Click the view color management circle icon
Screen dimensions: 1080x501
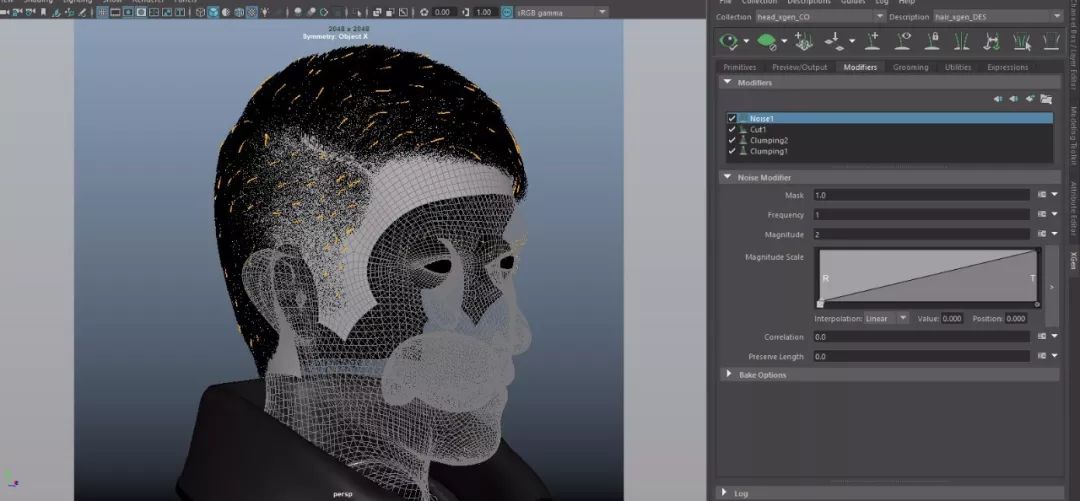point(507,12)
